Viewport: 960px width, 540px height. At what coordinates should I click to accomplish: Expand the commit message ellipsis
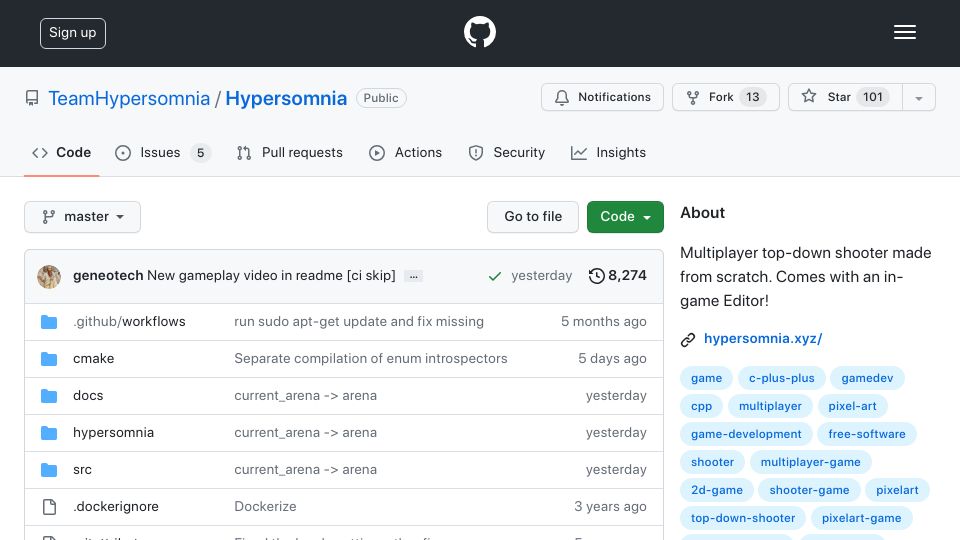click(413, 277)
